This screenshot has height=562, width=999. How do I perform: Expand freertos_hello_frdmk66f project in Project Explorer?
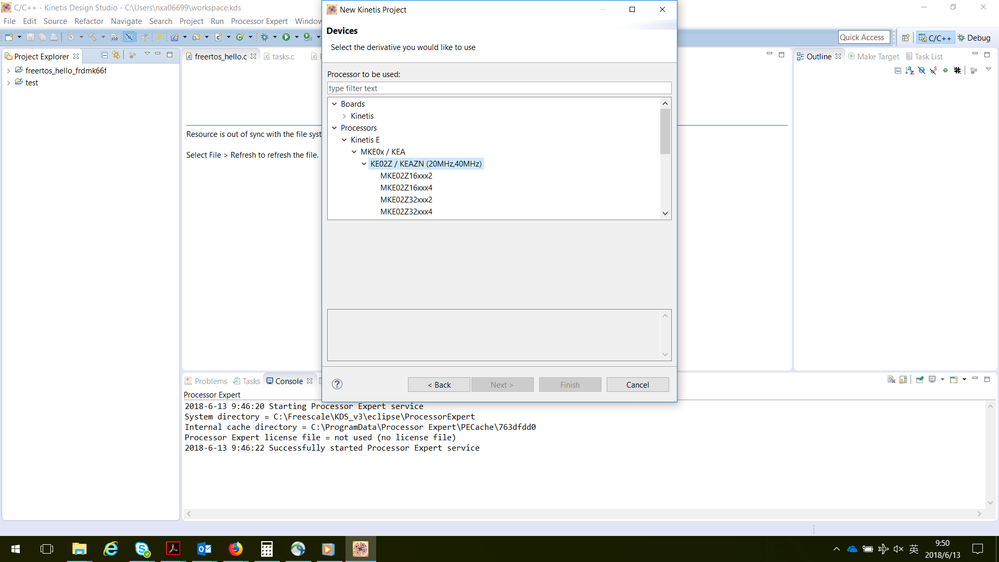pyautogui.click(x=8, y=71)
